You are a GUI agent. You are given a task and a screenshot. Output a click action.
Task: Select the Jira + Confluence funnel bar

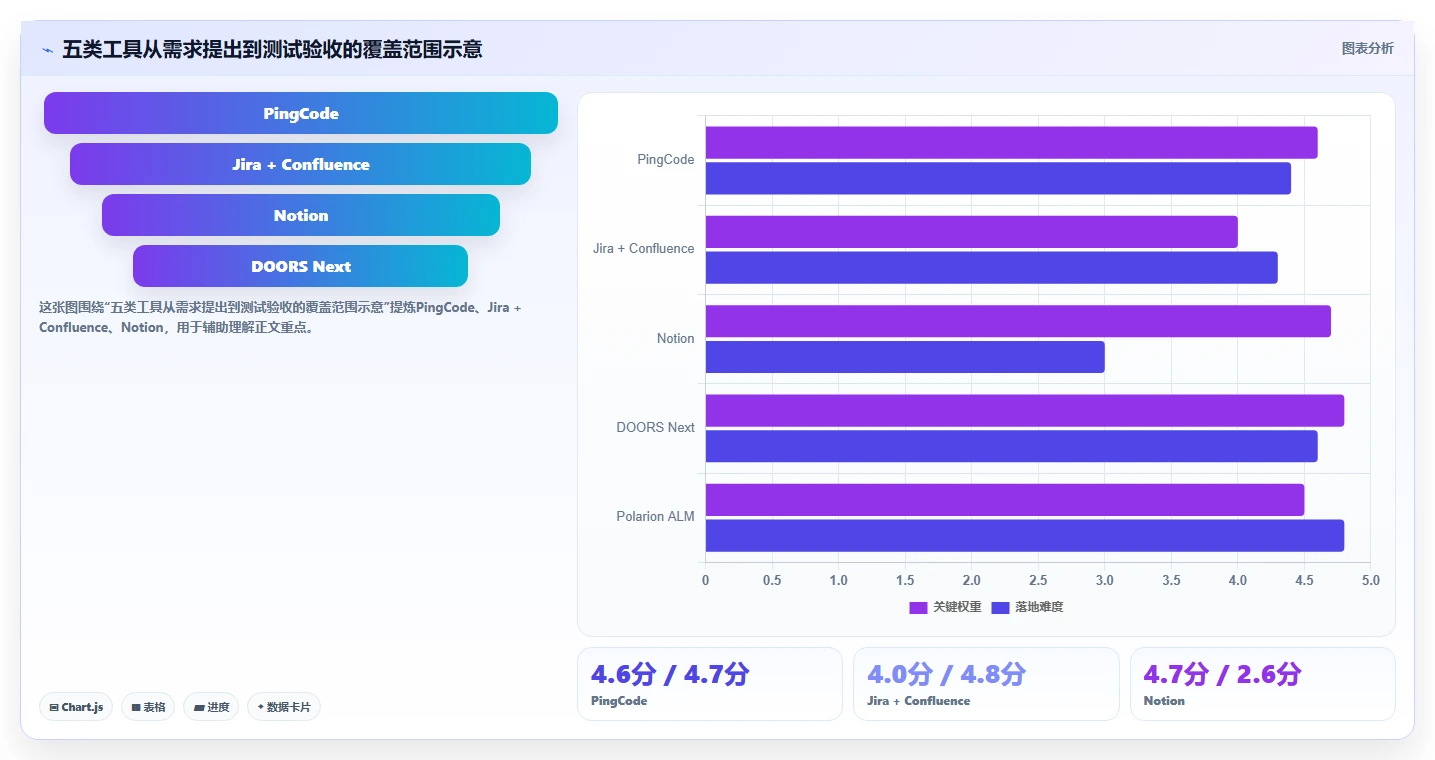click(x=300, y=164)
